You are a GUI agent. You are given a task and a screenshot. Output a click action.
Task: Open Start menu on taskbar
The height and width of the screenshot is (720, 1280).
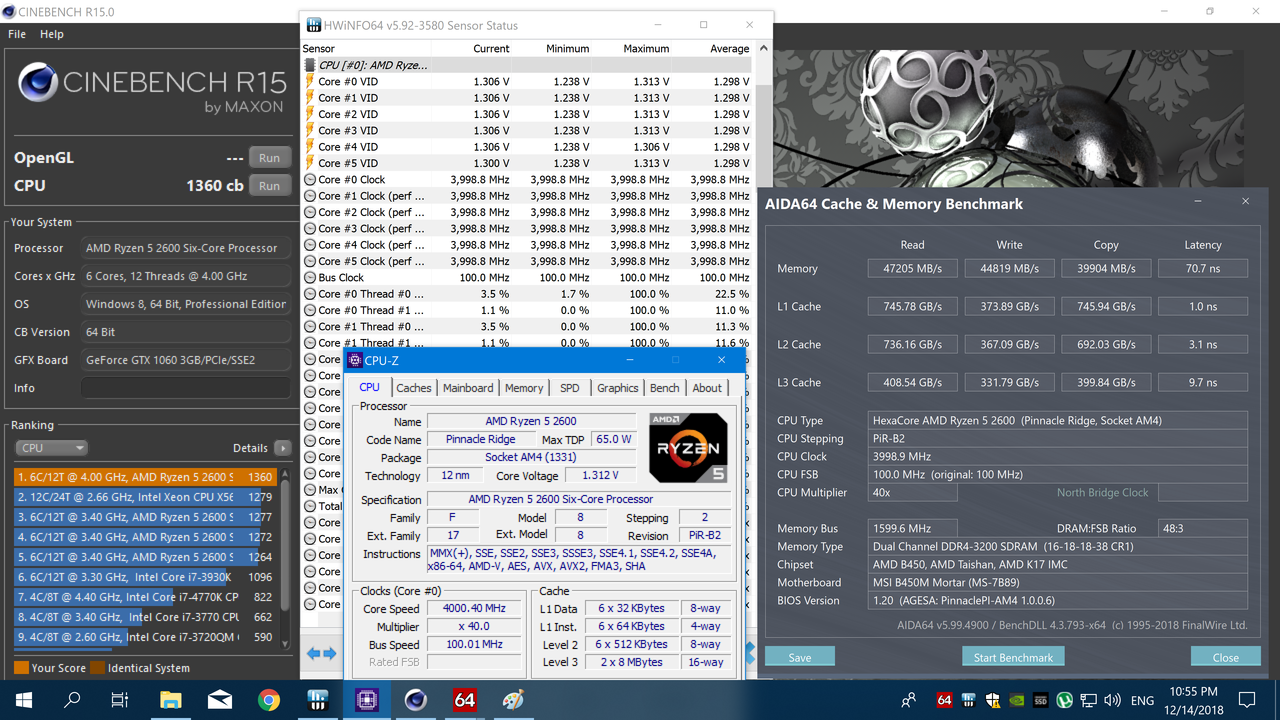23,700
